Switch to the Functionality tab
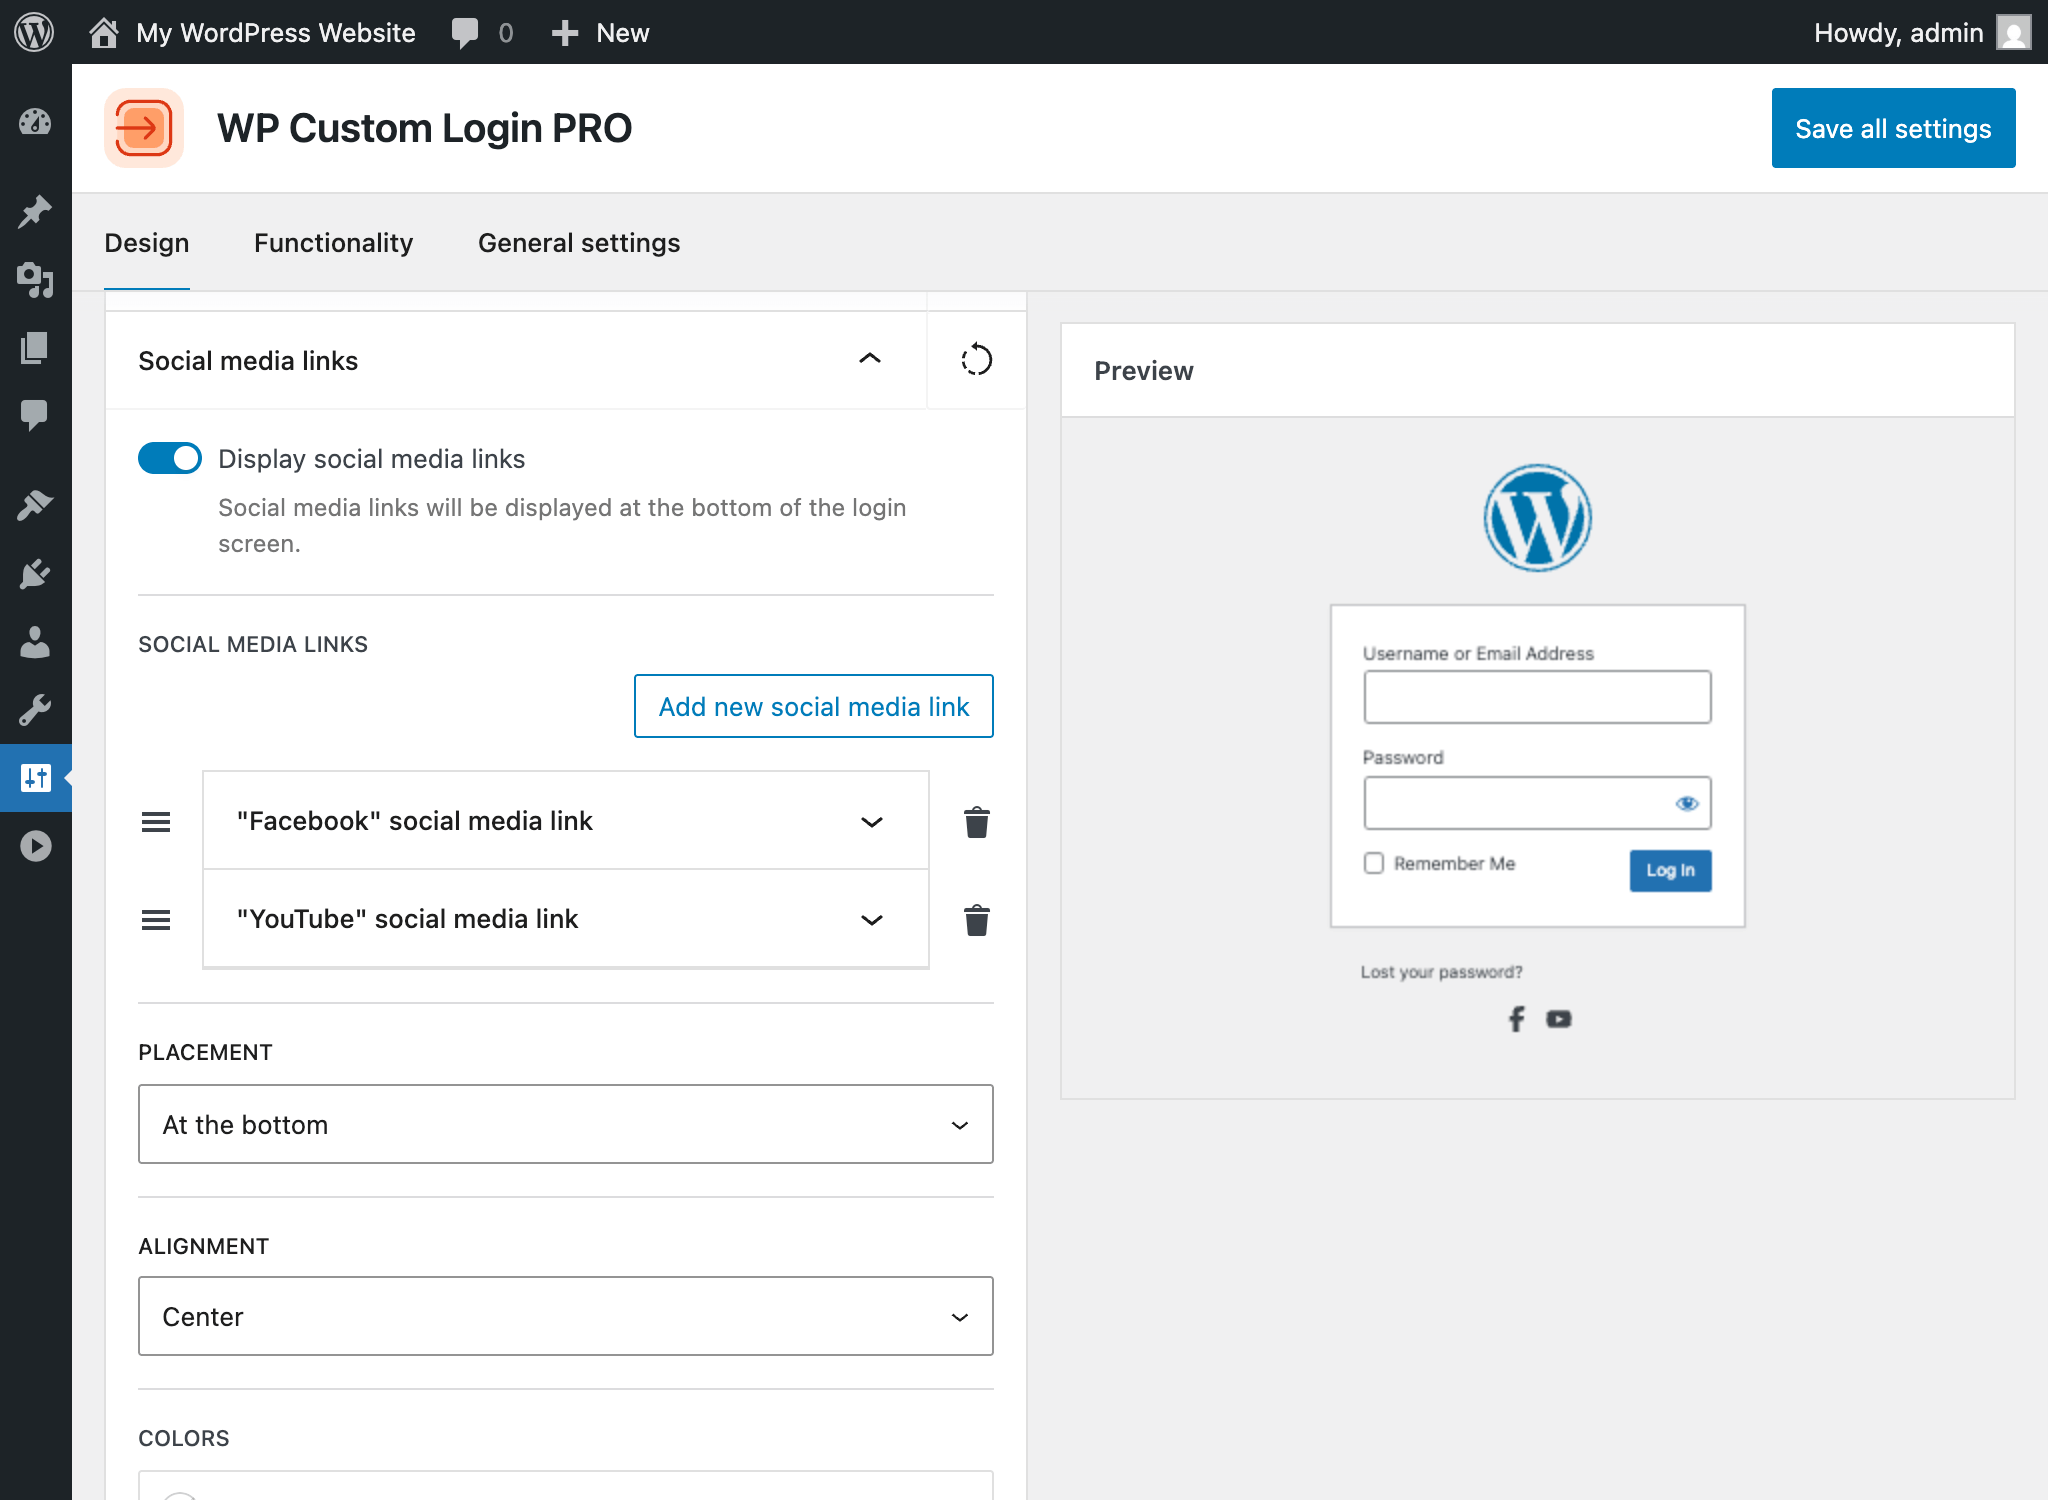 333,243
